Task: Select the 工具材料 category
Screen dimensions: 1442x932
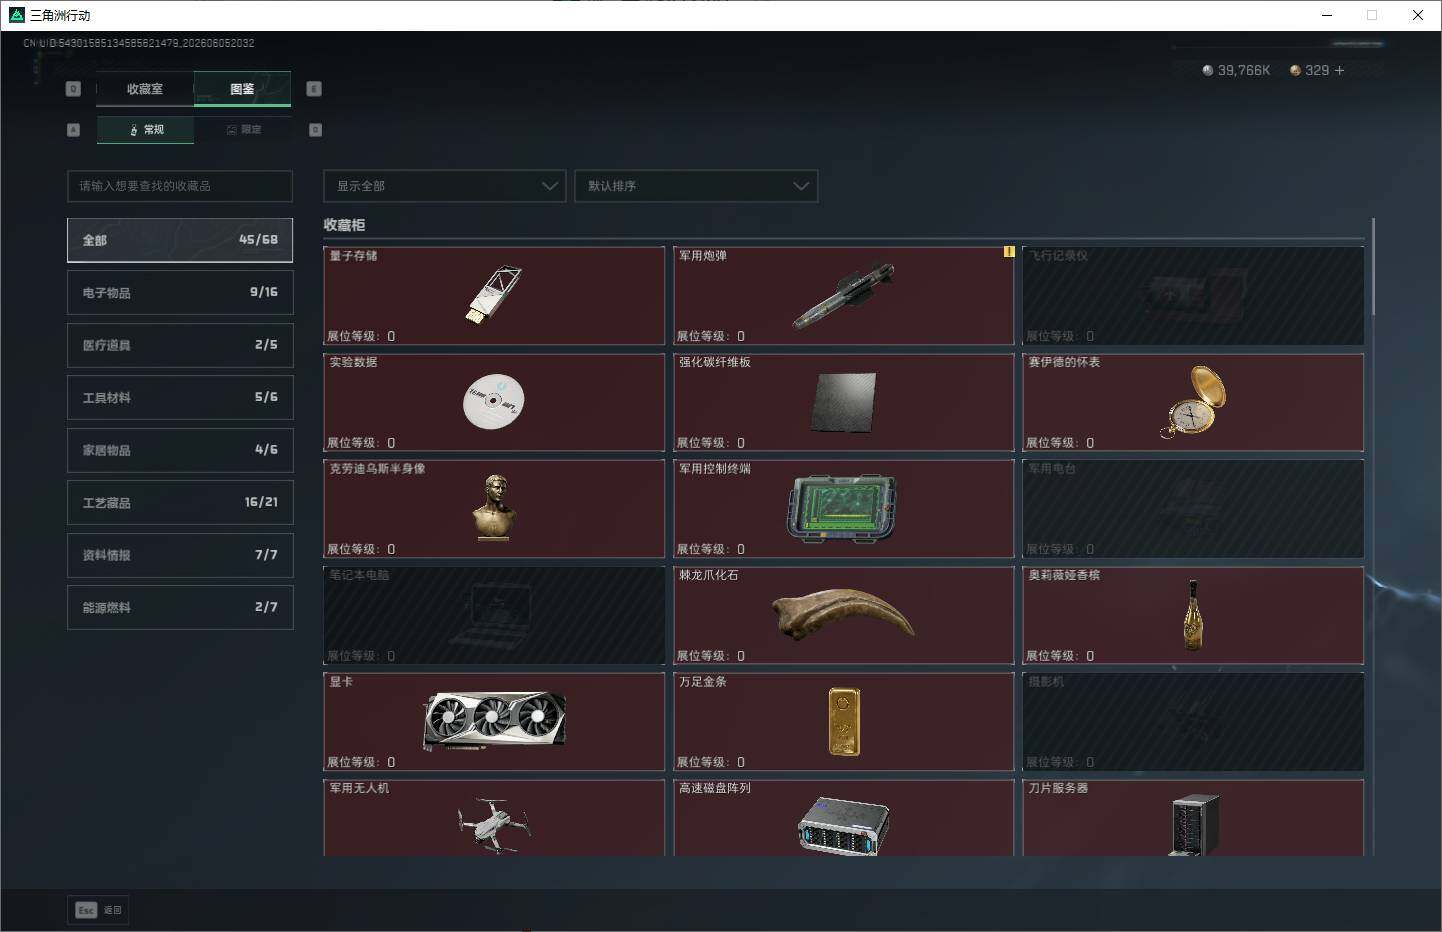Action: 180,397
